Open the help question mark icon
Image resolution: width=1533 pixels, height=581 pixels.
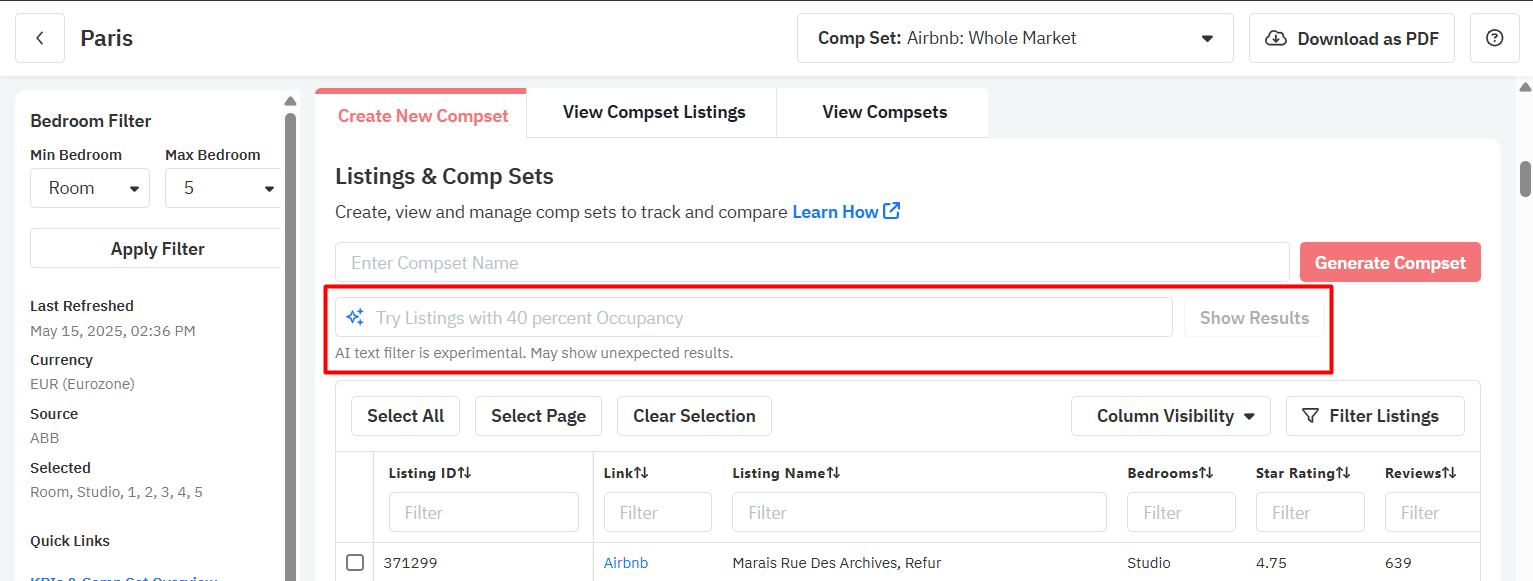click(x=1495, y=39)
